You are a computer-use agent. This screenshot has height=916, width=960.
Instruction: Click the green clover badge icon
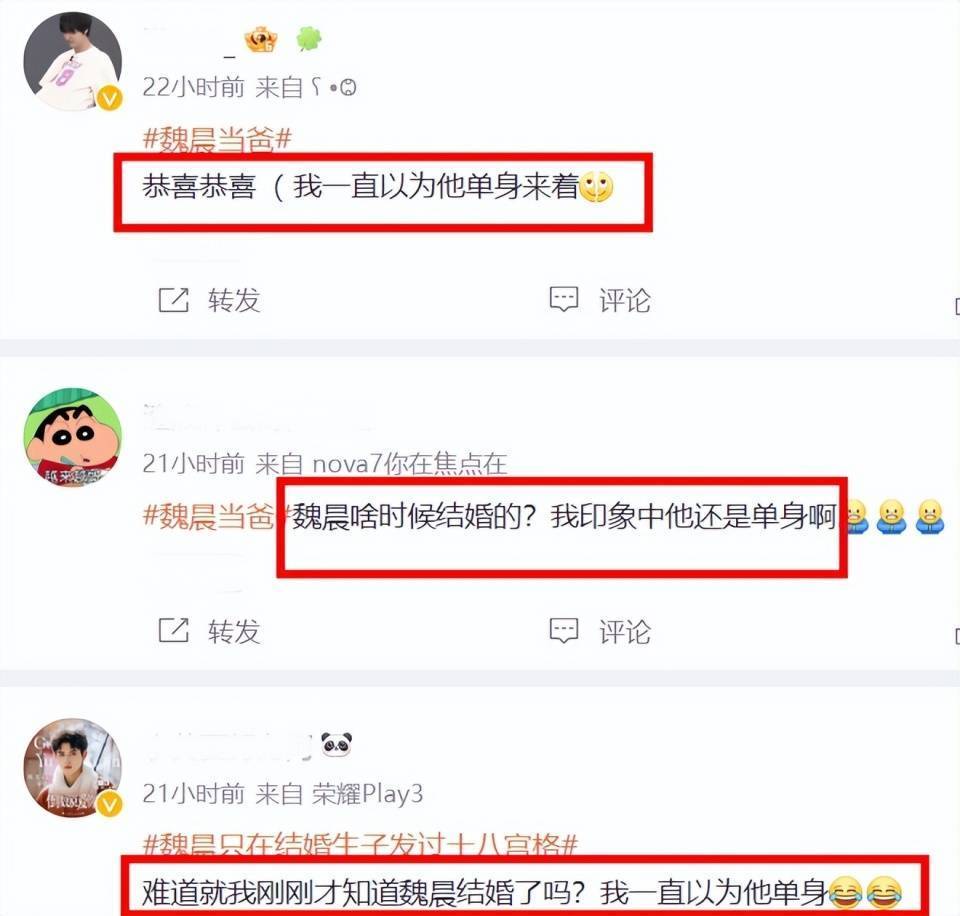pos(309,39)
